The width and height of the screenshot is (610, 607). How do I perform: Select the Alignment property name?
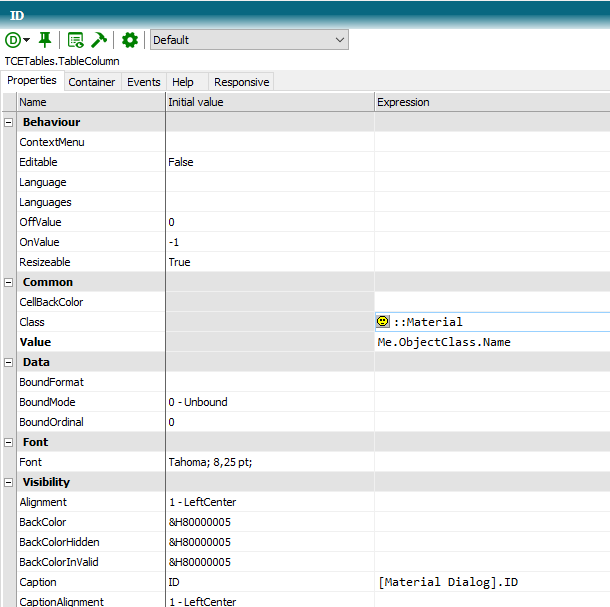[x=43, y=502]
